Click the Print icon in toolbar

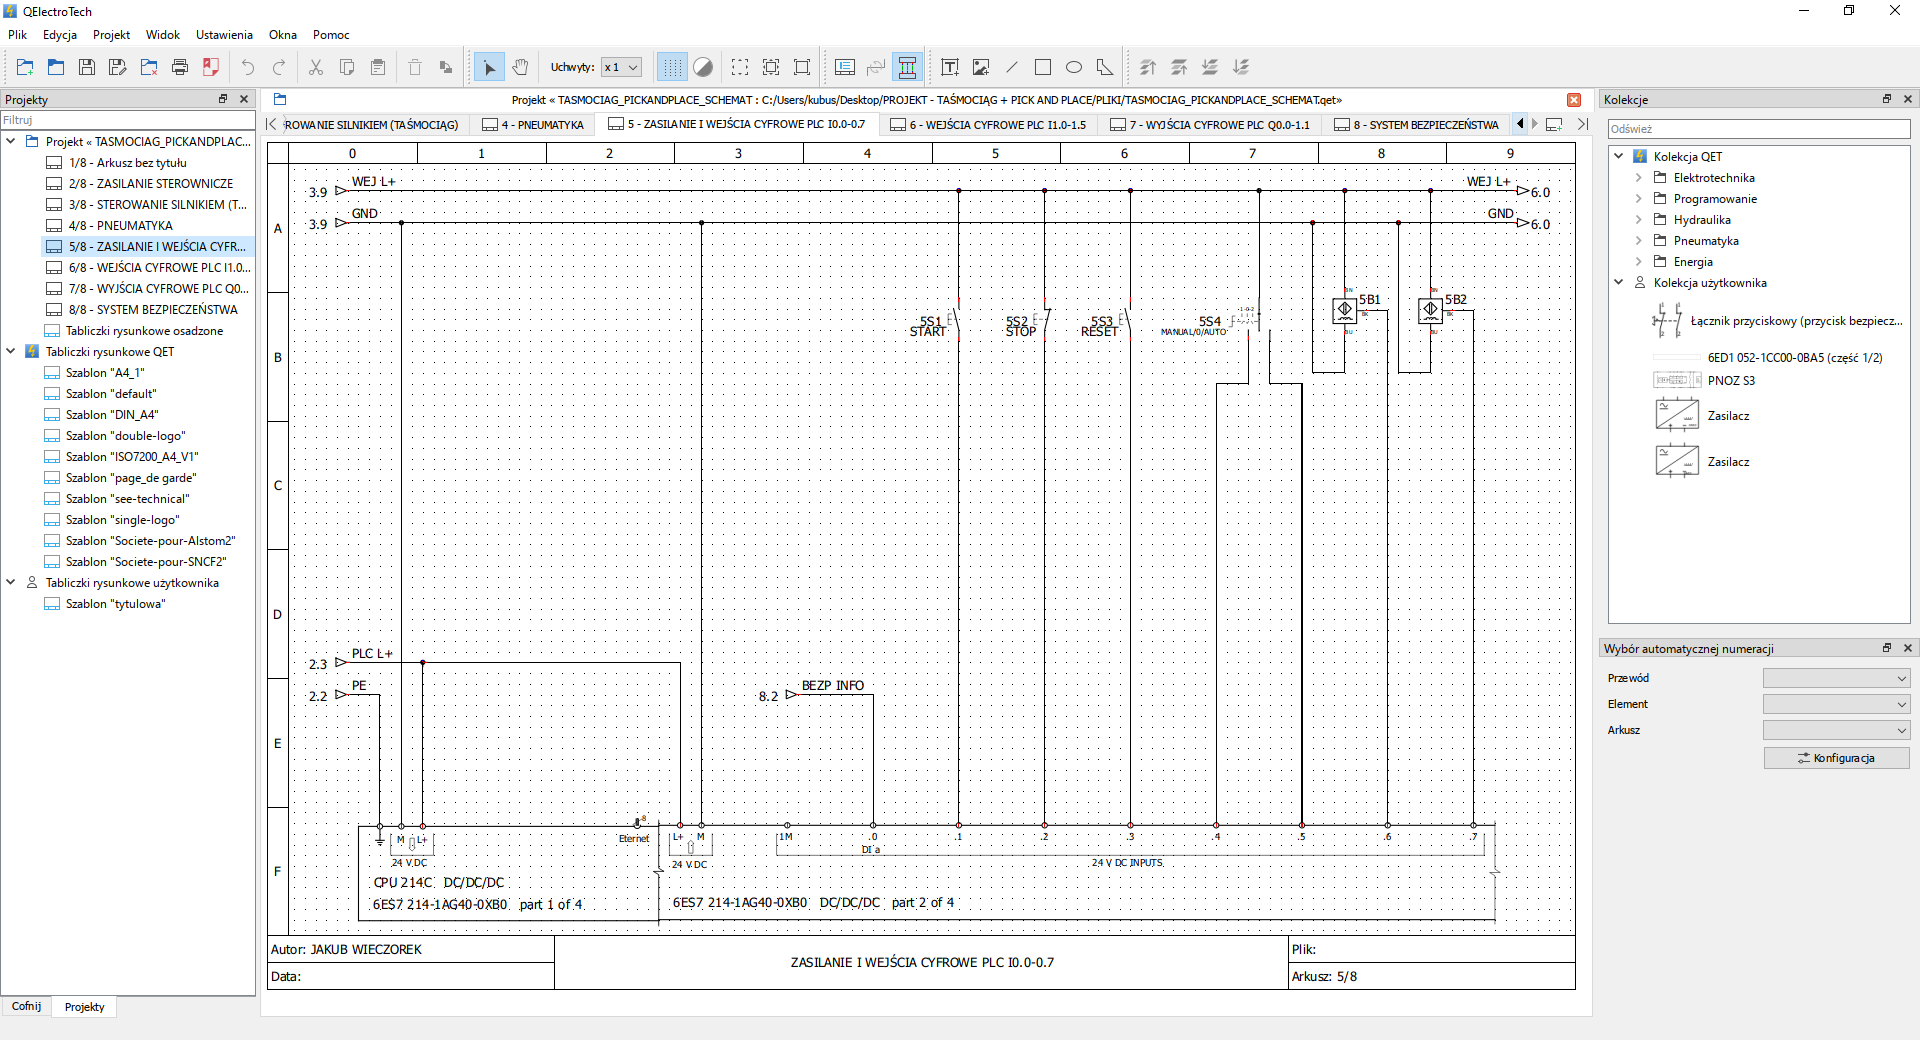pyautogui.click(x=180, y=67)
